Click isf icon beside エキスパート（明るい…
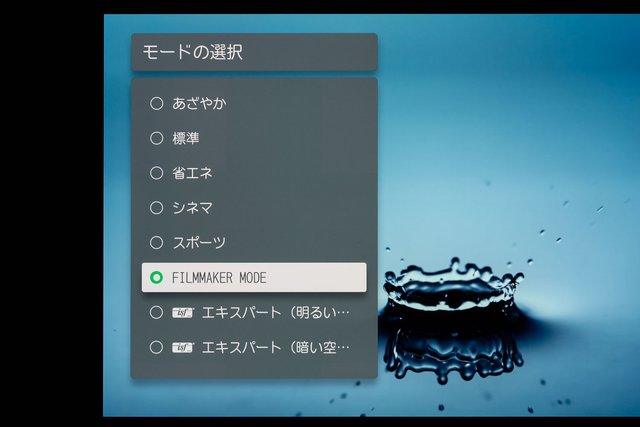This screenshot has height=427, width=640. [x=182, y=313]
